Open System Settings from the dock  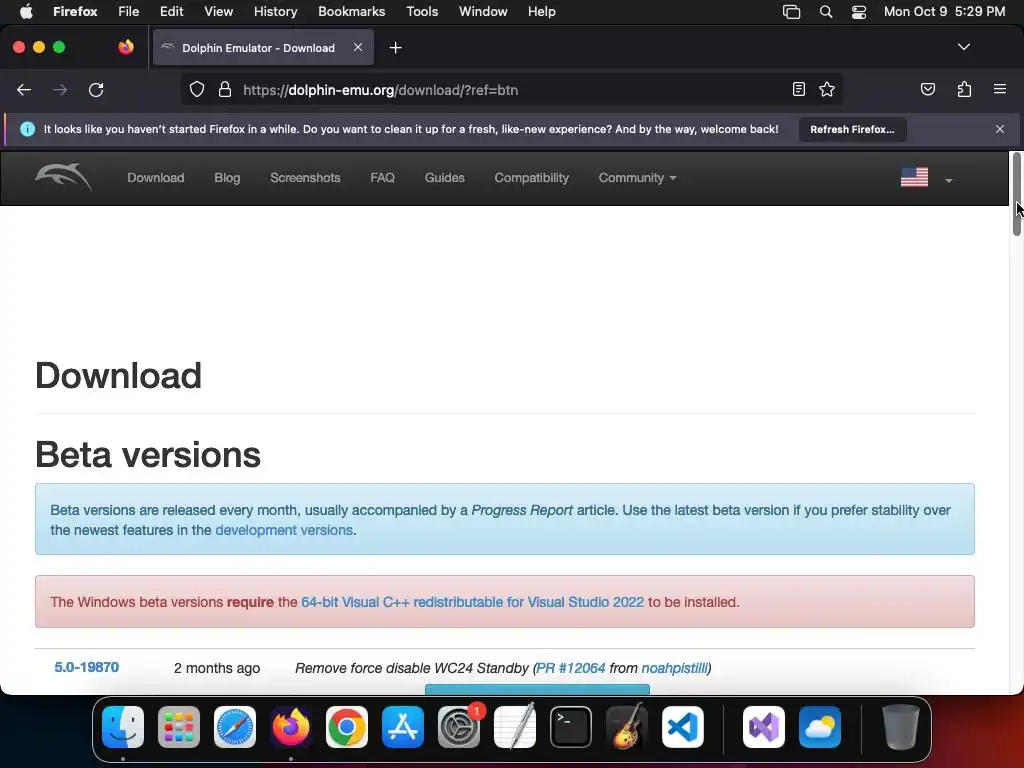(459, 727)
